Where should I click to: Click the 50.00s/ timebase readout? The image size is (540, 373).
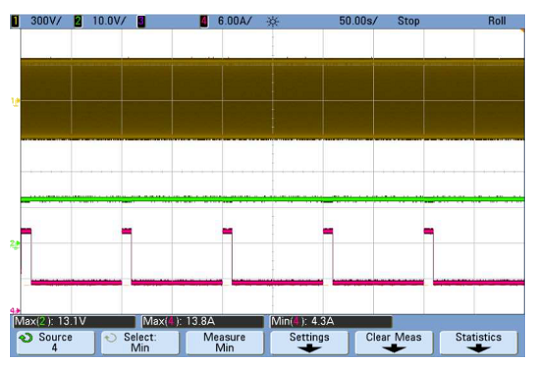358,21
